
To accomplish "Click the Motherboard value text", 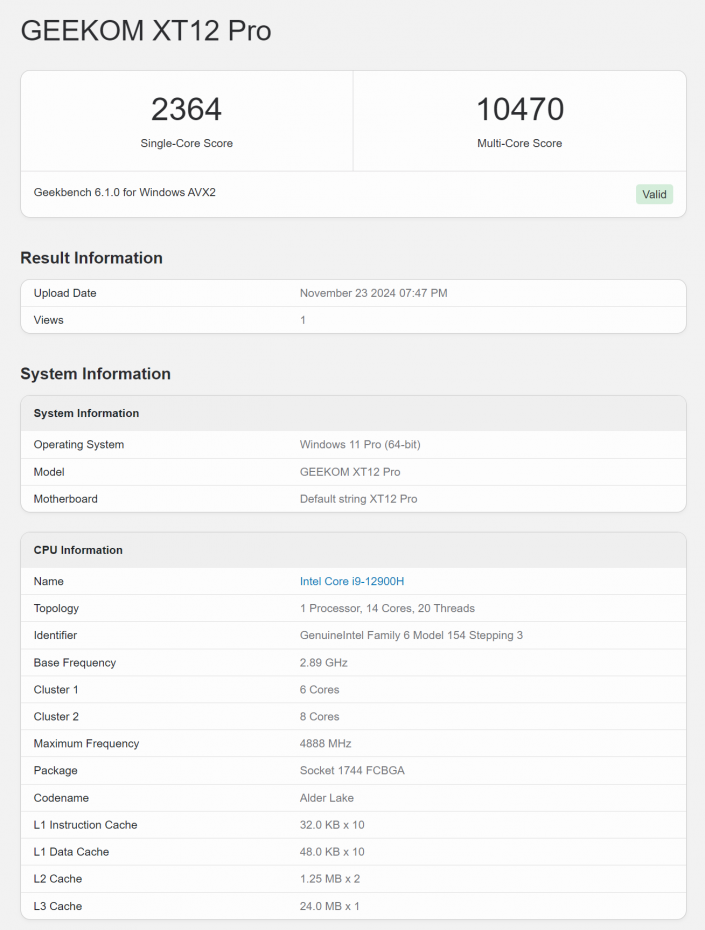I will pos(358,498).
